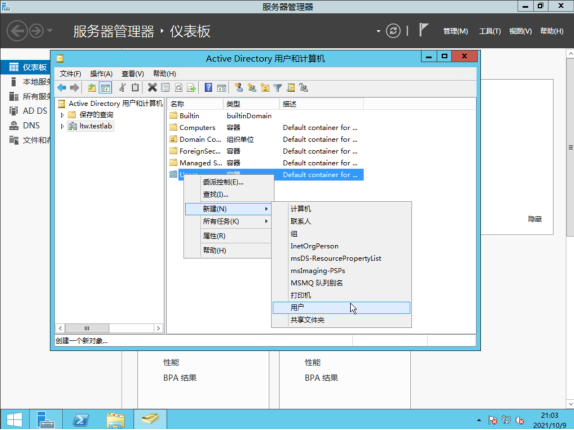Select MSMQ 队列别名 entry
Image resolution: width=574 pixels, height=430 pixels.
click(341, 283)
